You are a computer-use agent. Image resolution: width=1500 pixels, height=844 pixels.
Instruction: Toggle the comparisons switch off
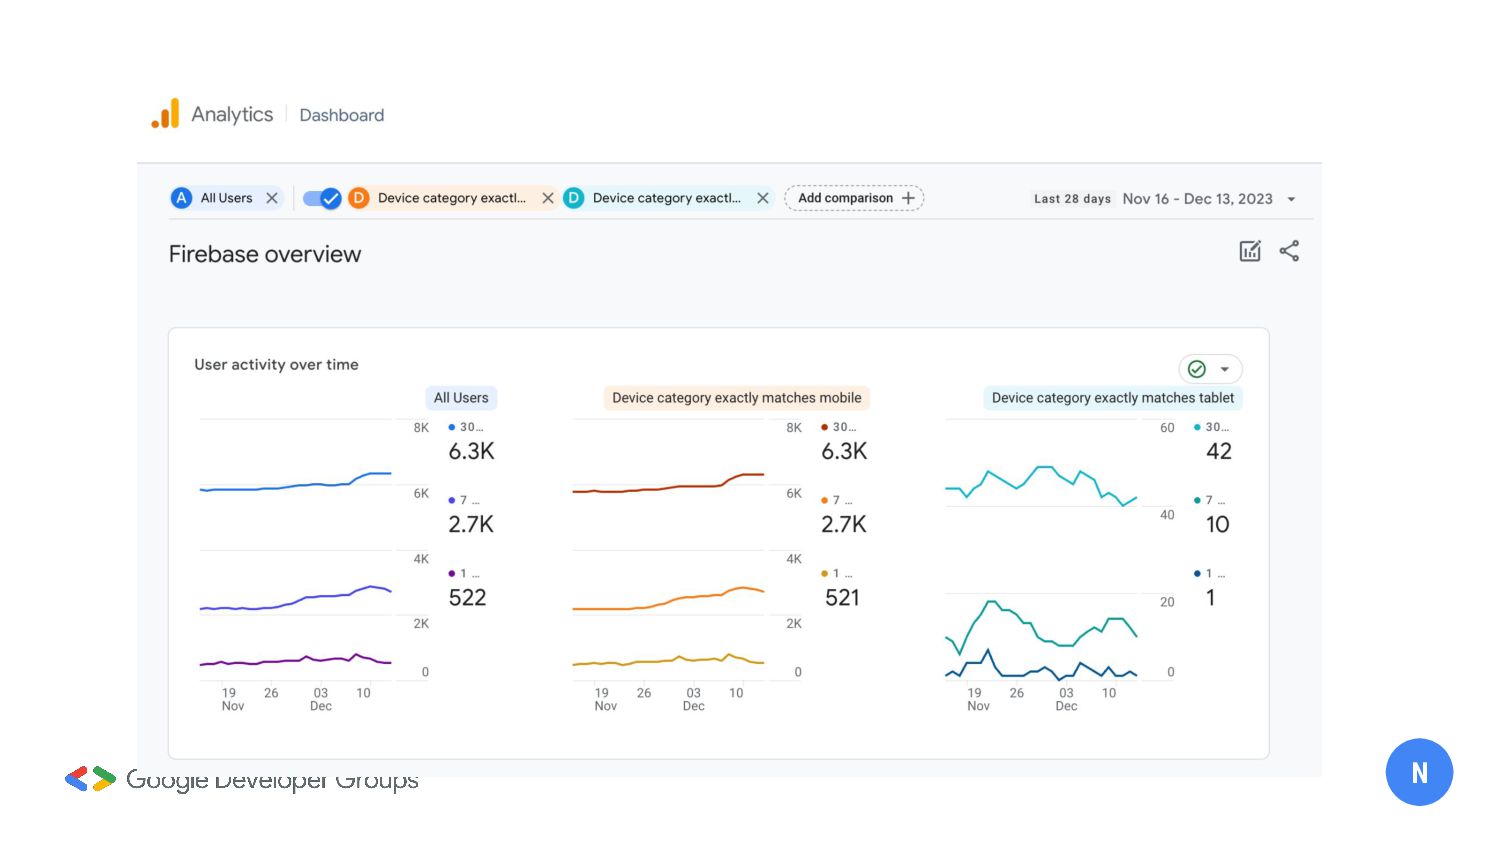coord(322,198)
